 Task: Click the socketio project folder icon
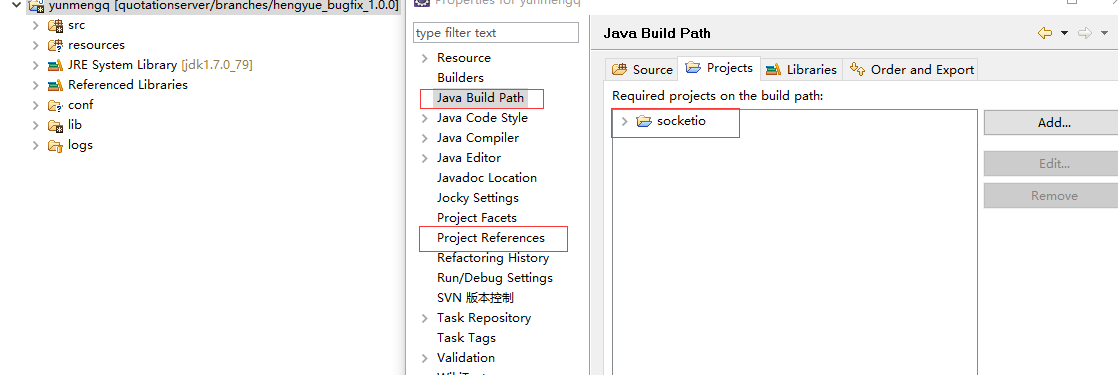[x=645, y=121]
